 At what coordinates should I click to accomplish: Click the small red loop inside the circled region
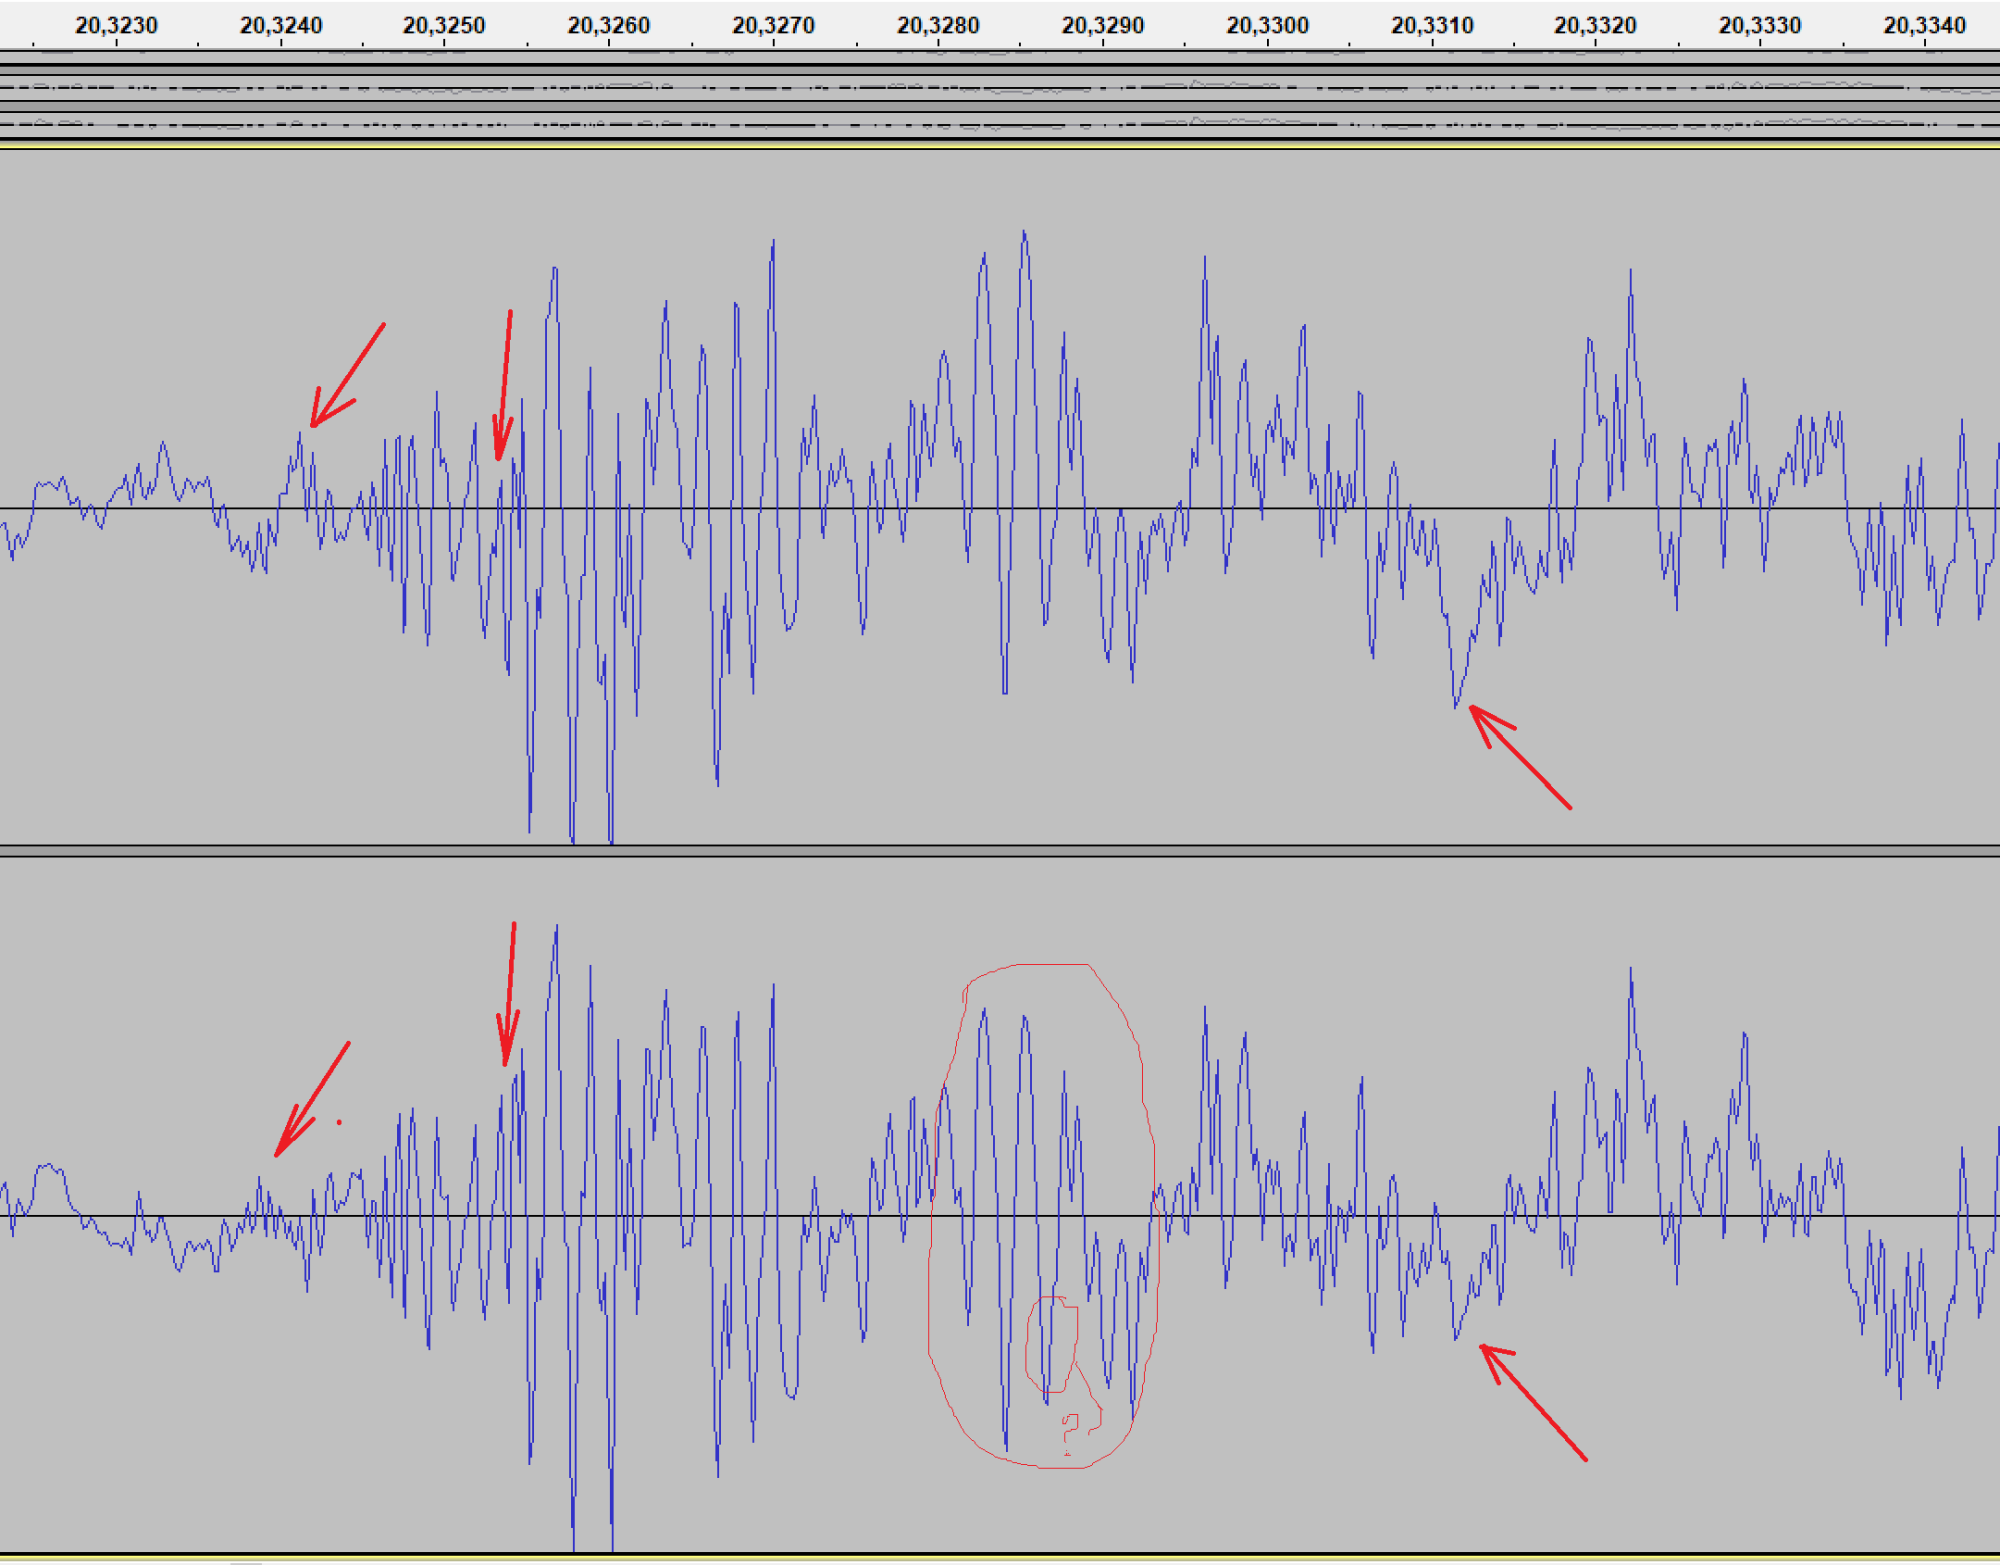1051,1343
